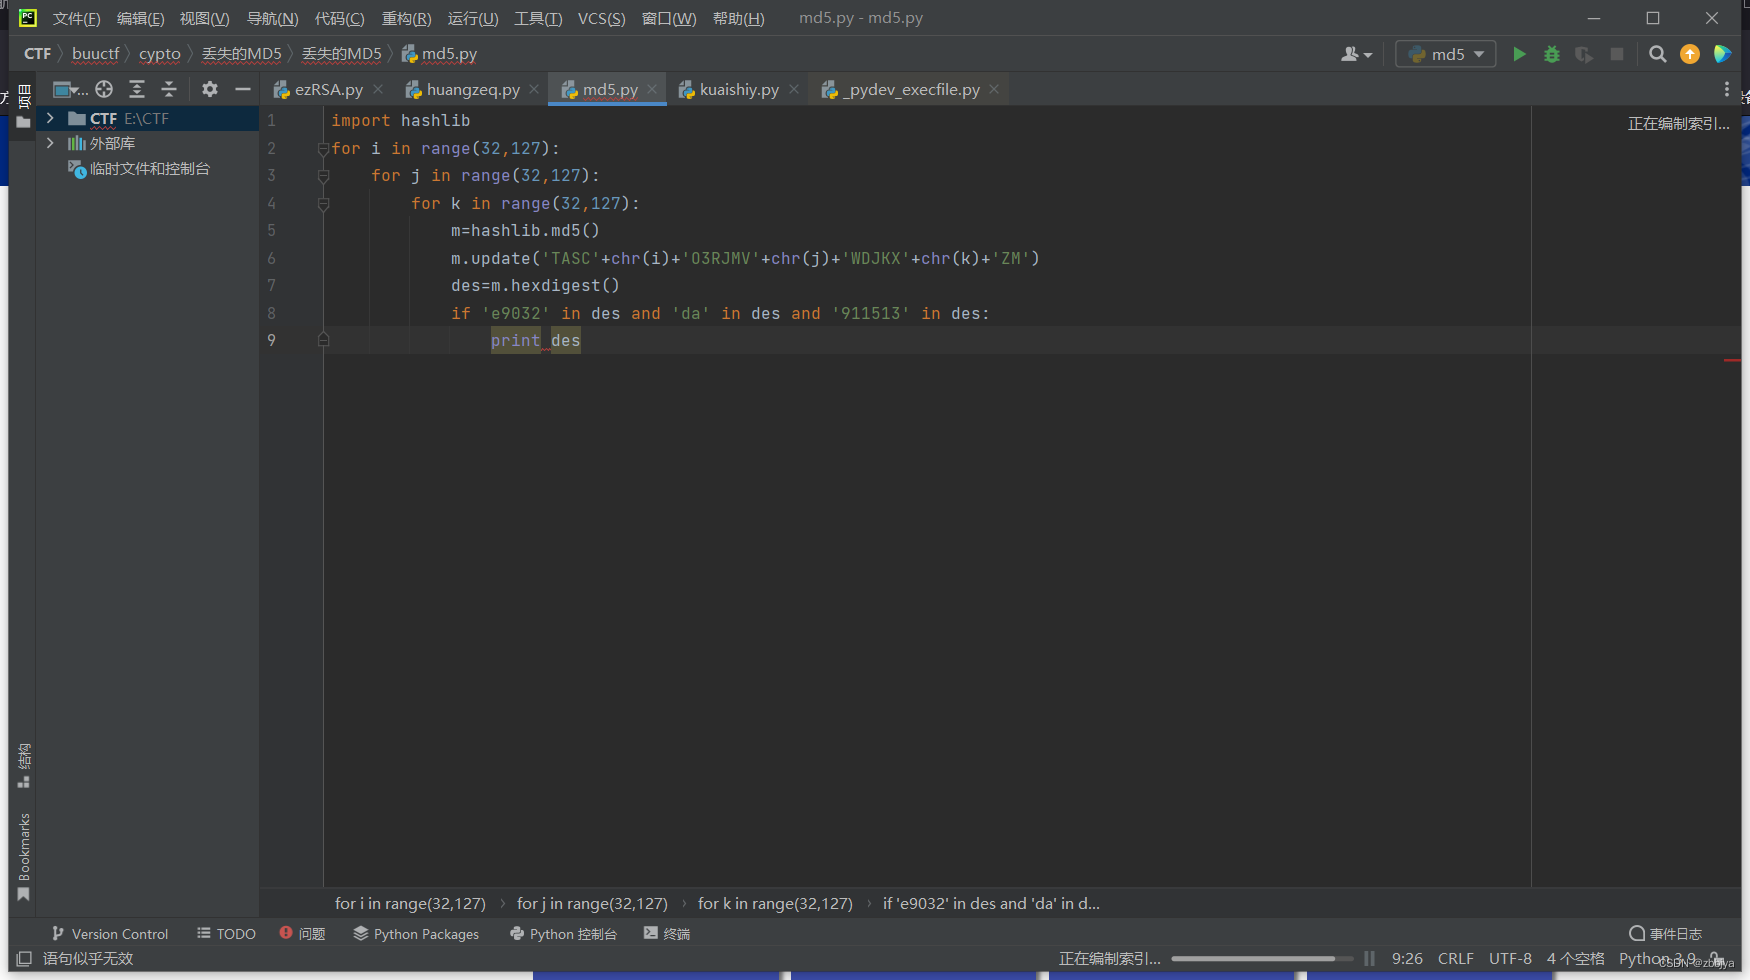This screenshot has height=980, width=1750.
Task: Open the 导航(N) menu
Action: [272, 18]
